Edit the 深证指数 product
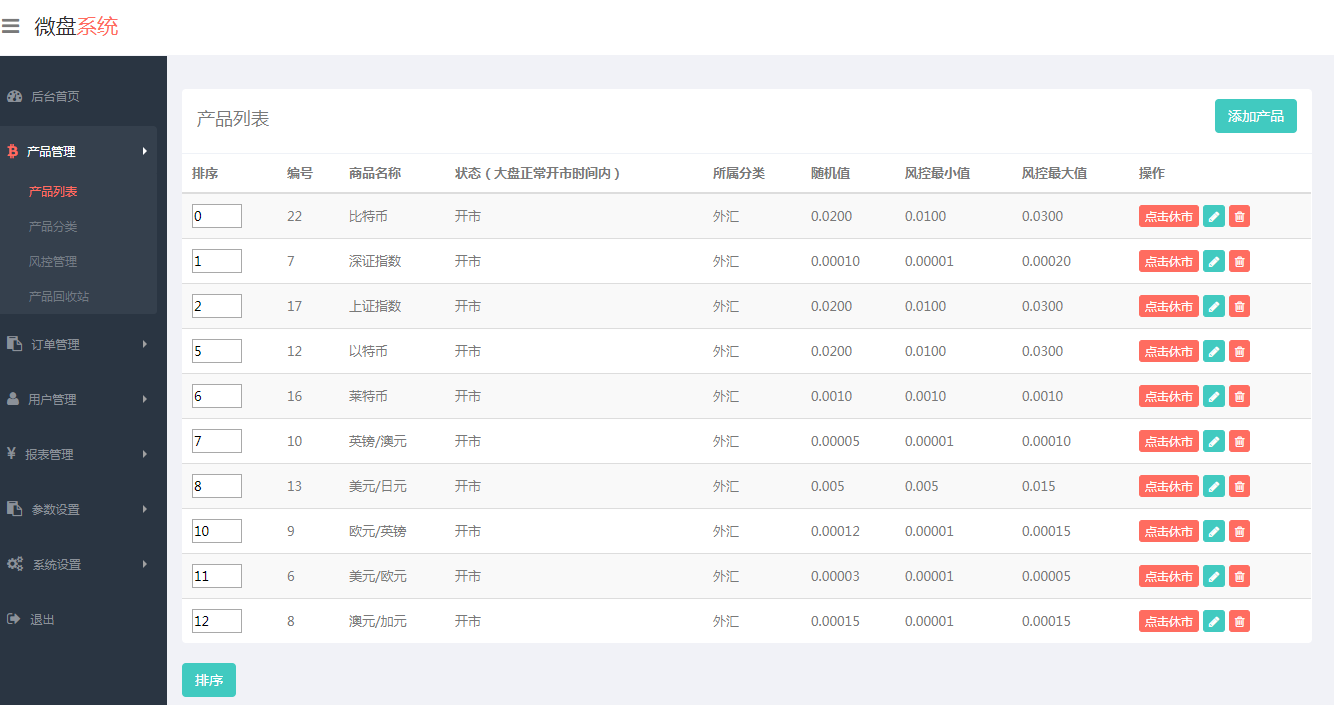Viewport: 1334px width, 705px height. tap(1214, 261)
